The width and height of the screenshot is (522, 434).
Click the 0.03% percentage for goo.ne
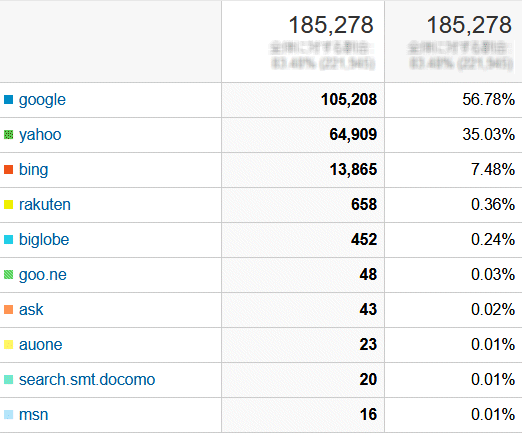(493, 275)
